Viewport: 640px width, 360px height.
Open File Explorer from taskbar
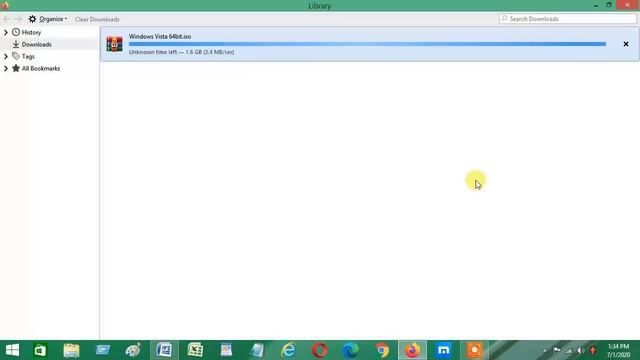pos(71,350)
